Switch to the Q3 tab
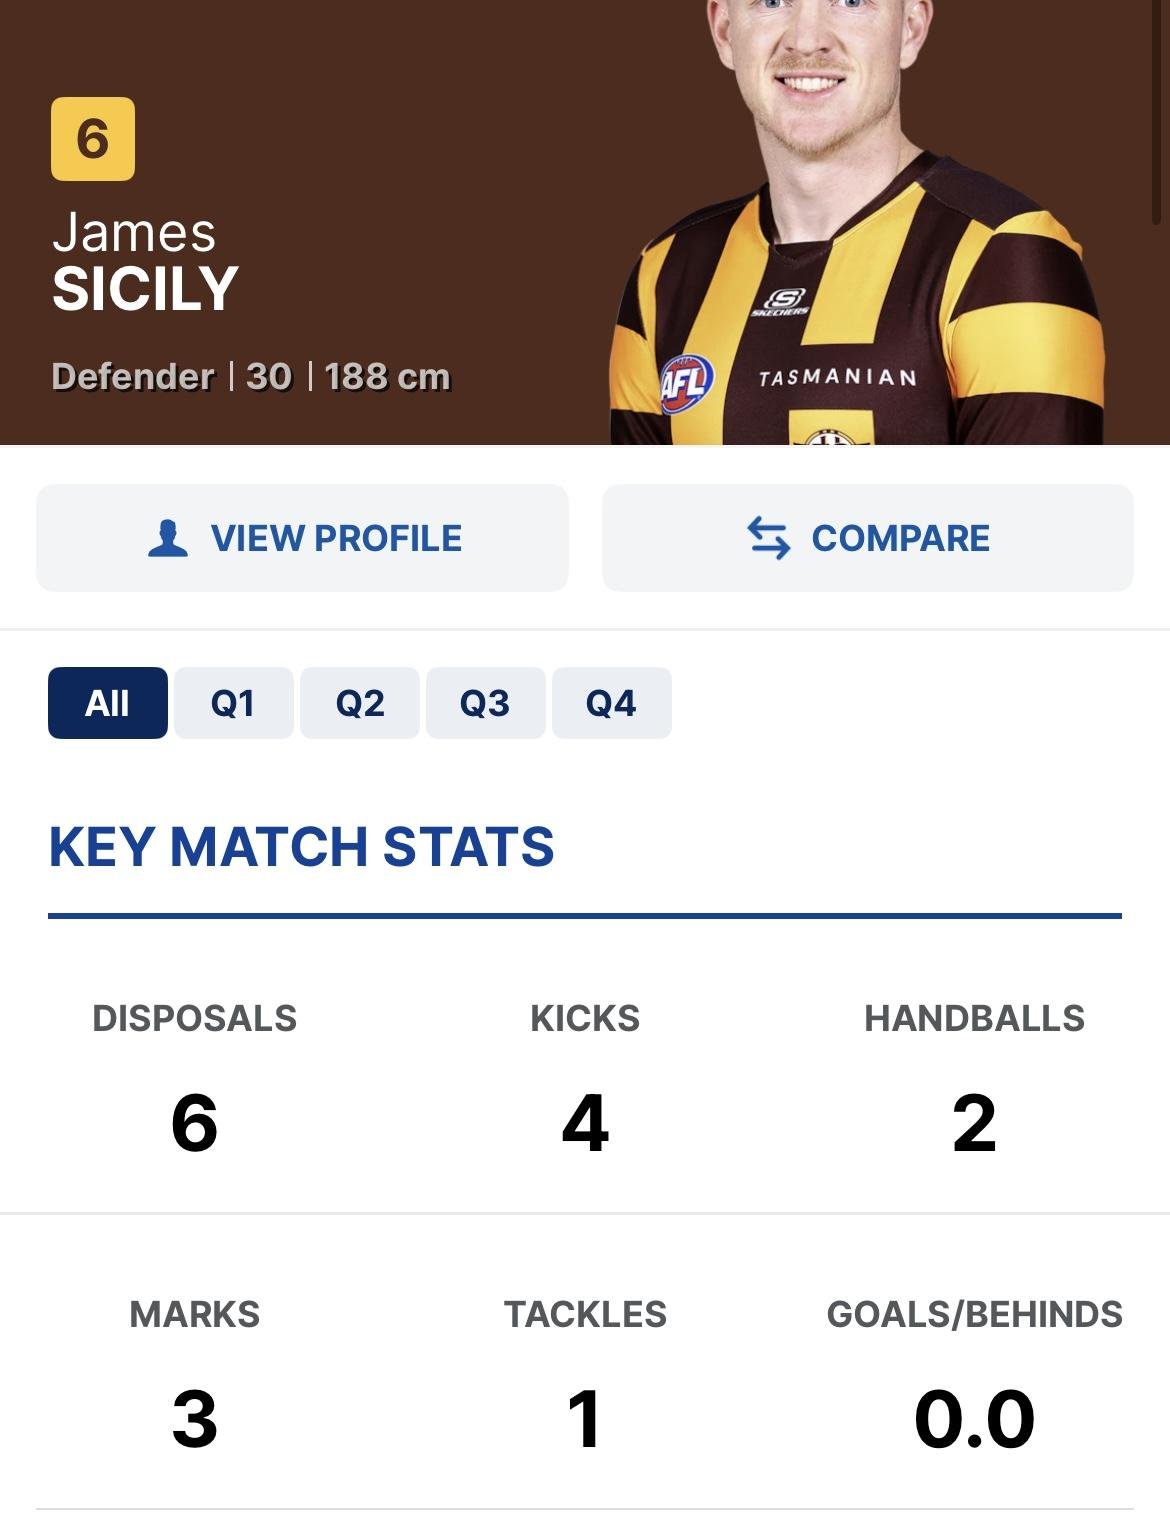The width and height of the screenshot is (1170, 1519). click(486, 703)
